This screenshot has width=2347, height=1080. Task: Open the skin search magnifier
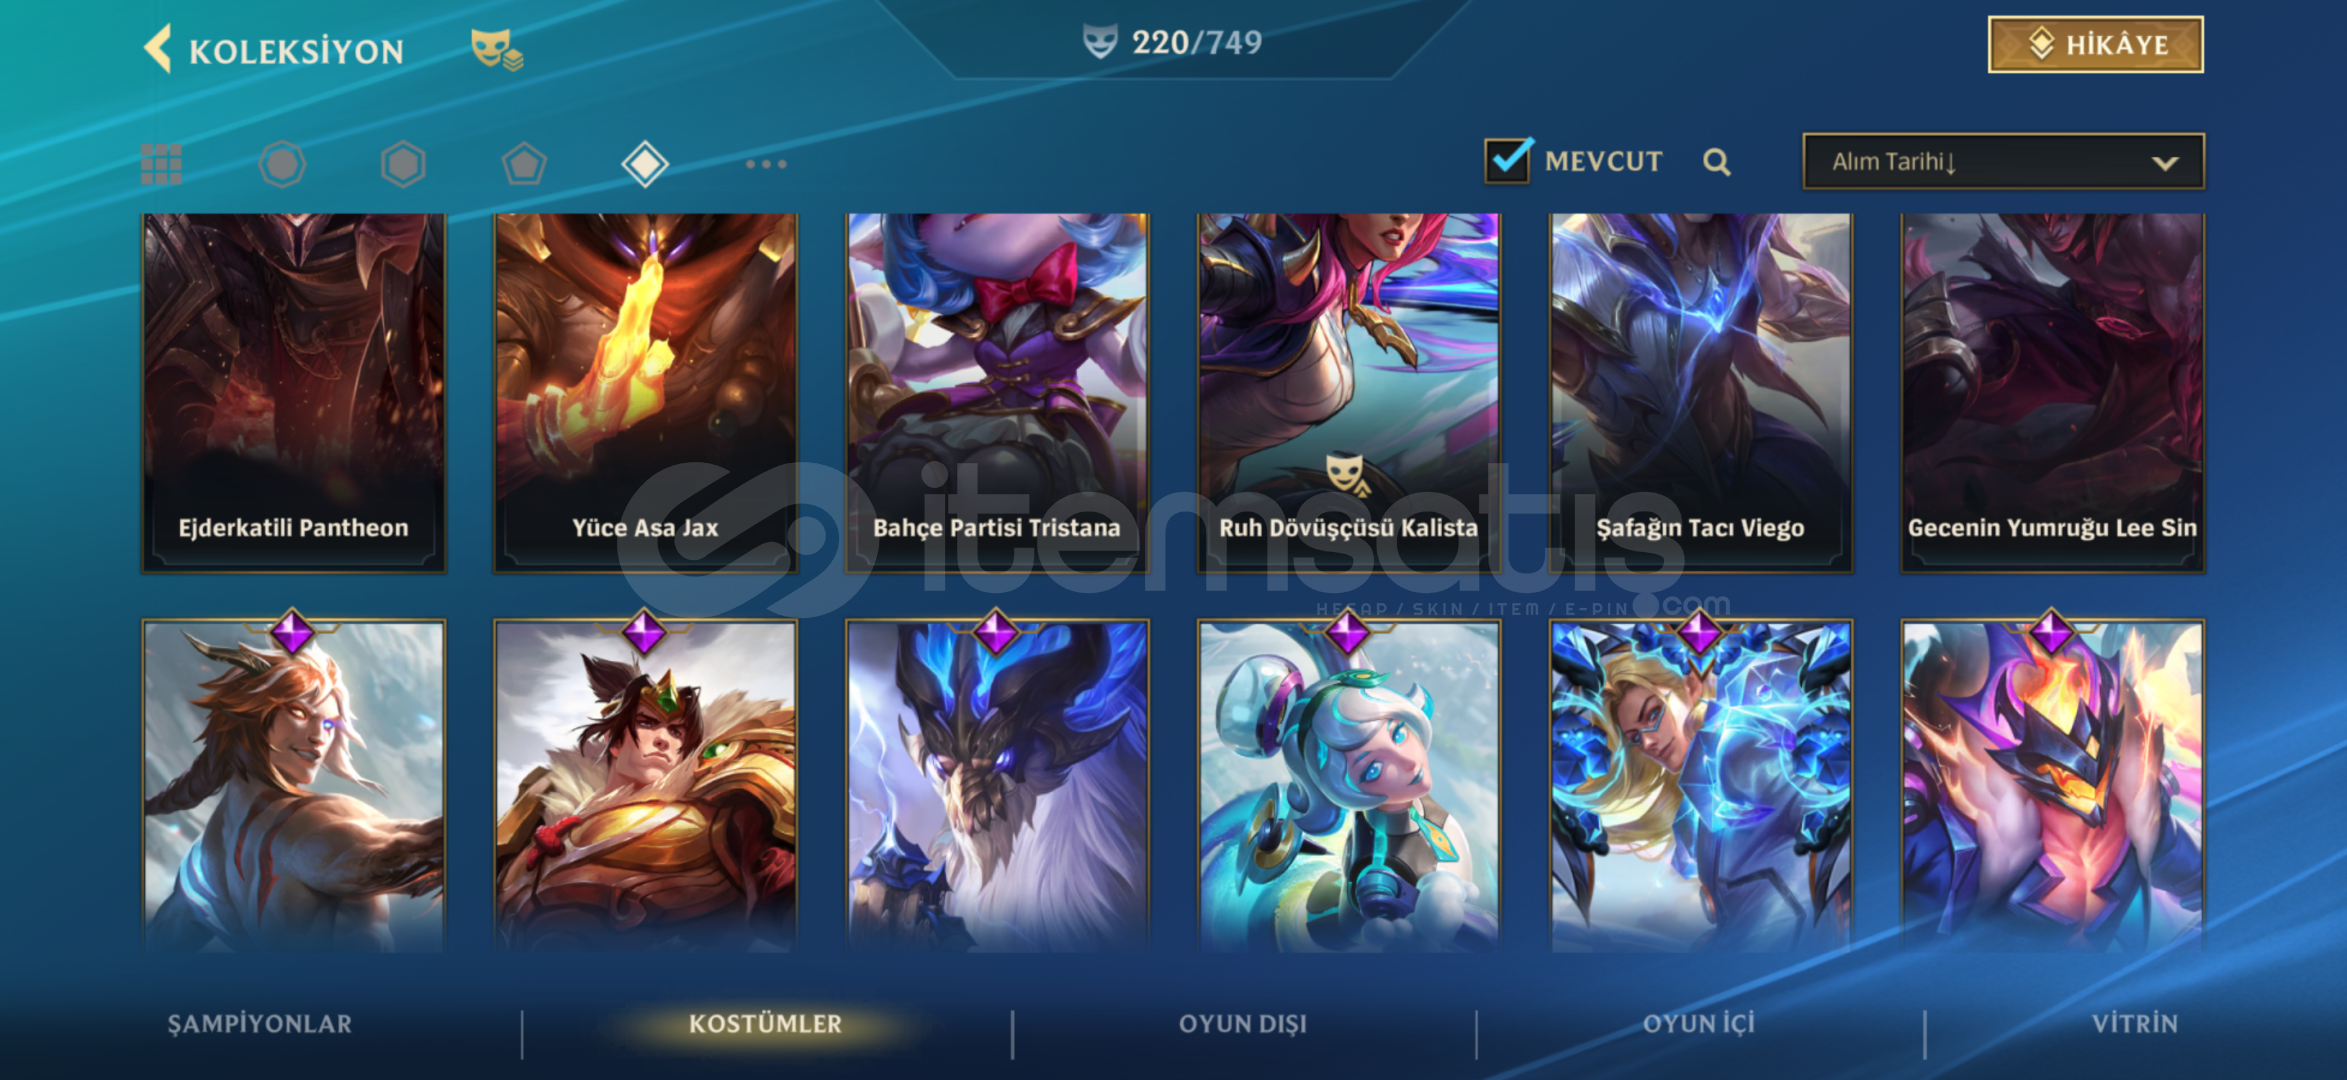1717,162
